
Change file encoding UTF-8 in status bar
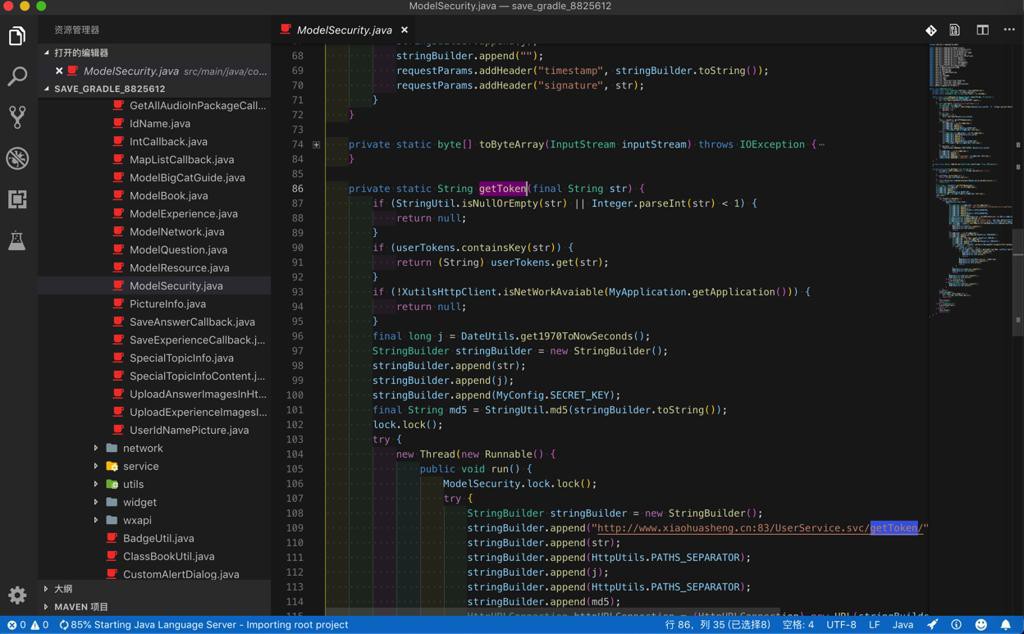point(841,625)
